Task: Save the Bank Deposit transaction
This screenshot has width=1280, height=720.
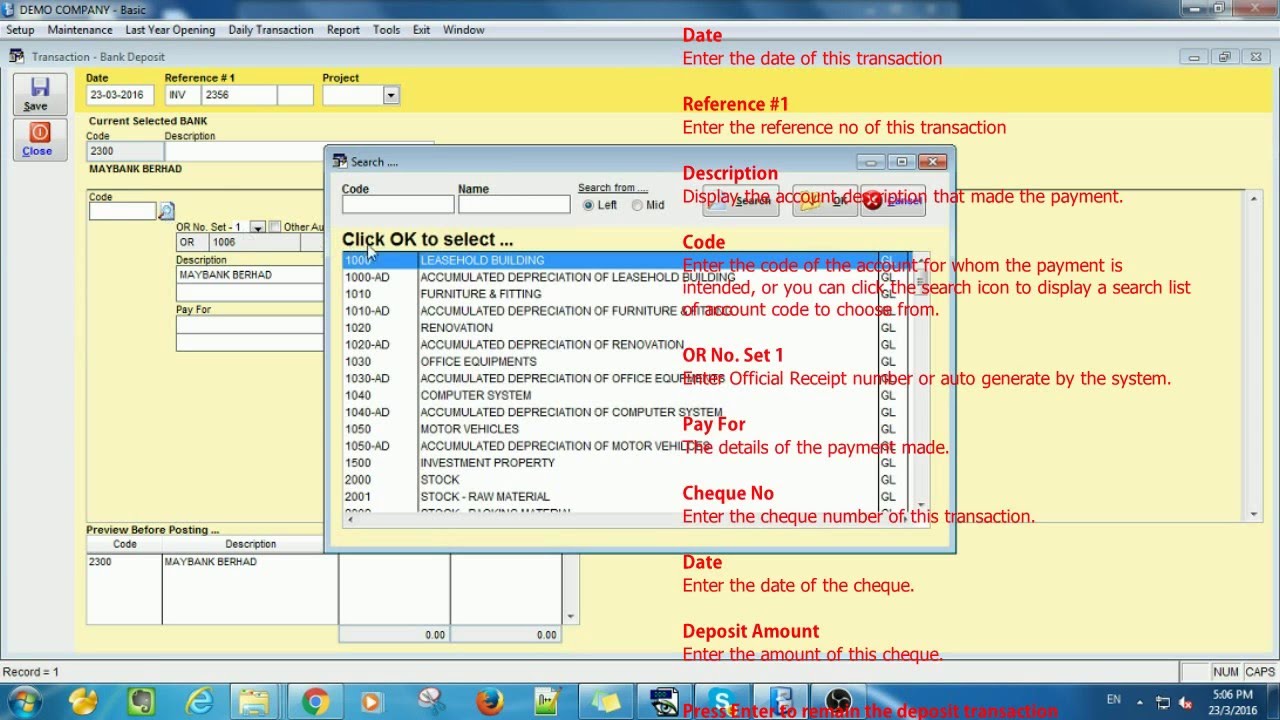Action: (40, 94)
